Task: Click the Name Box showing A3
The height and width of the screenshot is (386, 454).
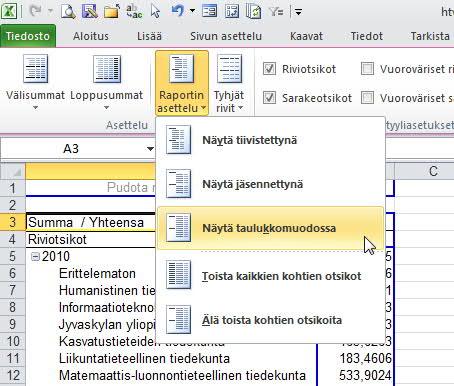Action: (x=72, y=149)
